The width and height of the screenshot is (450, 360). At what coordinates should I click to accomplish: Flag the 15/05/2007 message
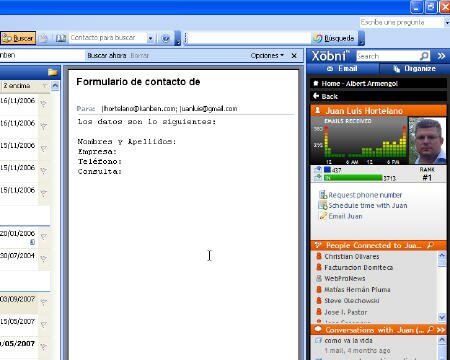pyautogui.click(x=44, y=324)
